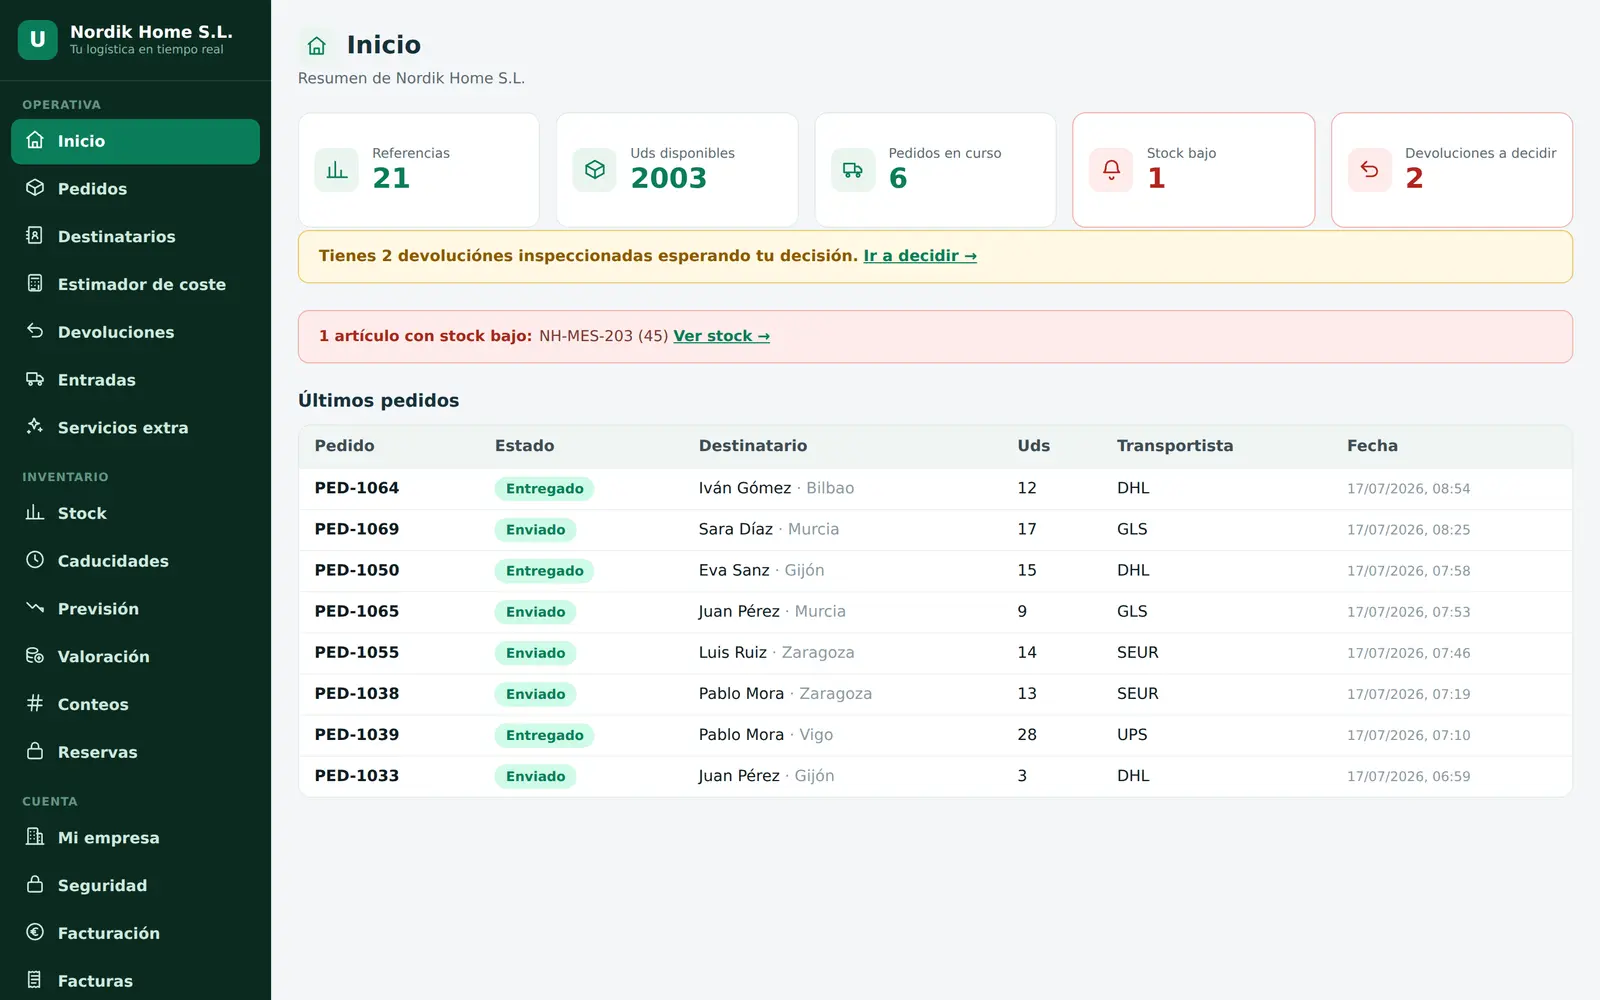Click the Previsión trend icon

coord(35,608)
